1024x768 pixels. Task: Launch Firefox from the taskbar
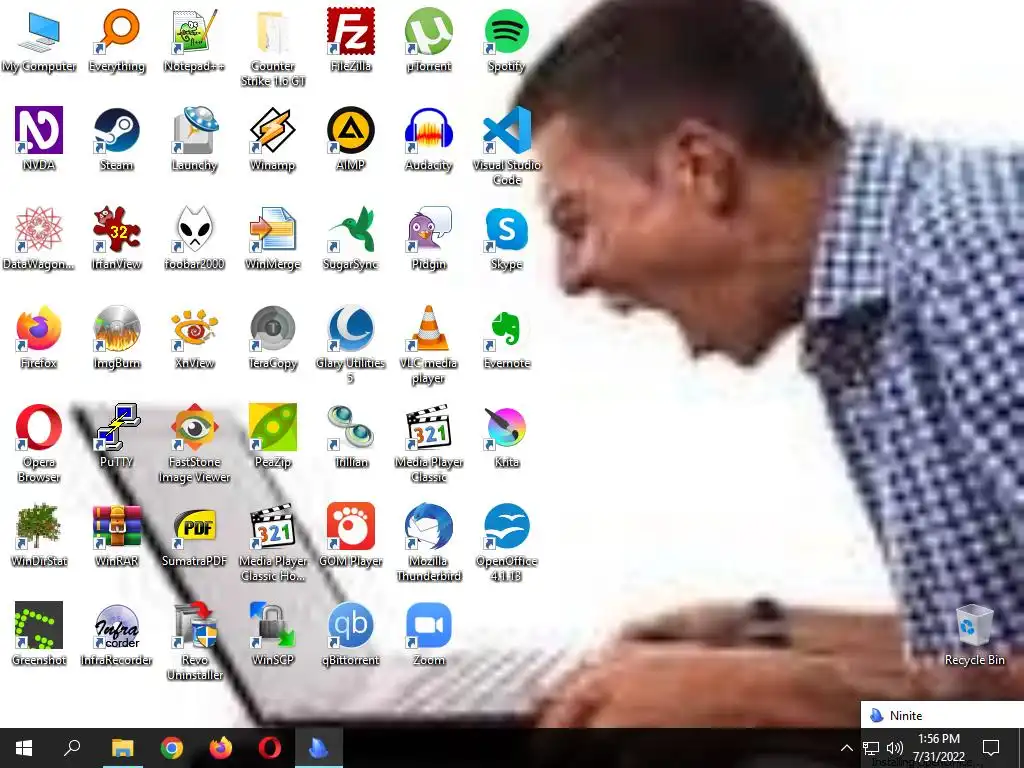click(221, 748)
